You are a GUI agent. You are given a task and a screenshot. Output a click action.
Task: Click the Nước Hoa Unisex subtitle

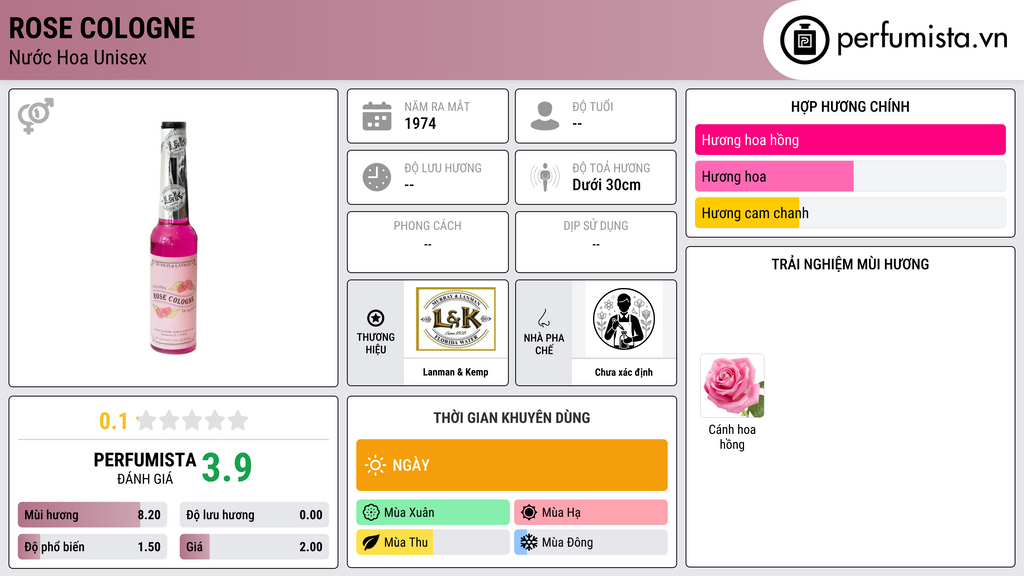pyautogui.click(x=78, y=57)
